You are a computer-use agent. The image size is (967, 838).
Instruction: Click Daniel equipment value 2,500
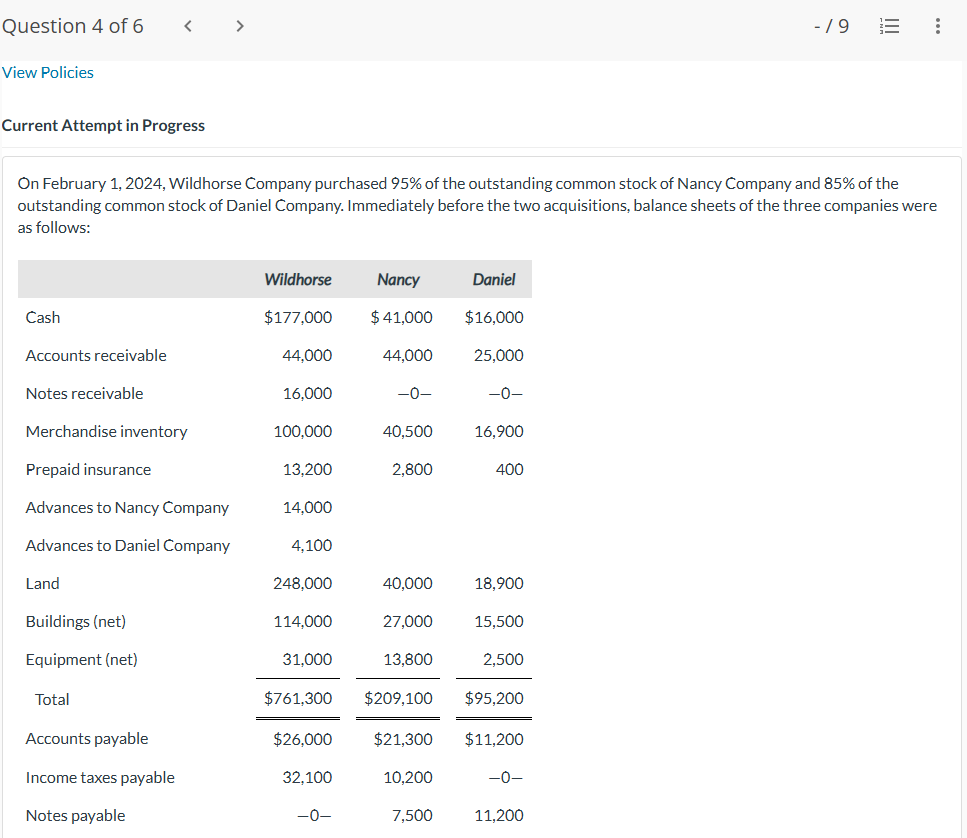point(503,660)
